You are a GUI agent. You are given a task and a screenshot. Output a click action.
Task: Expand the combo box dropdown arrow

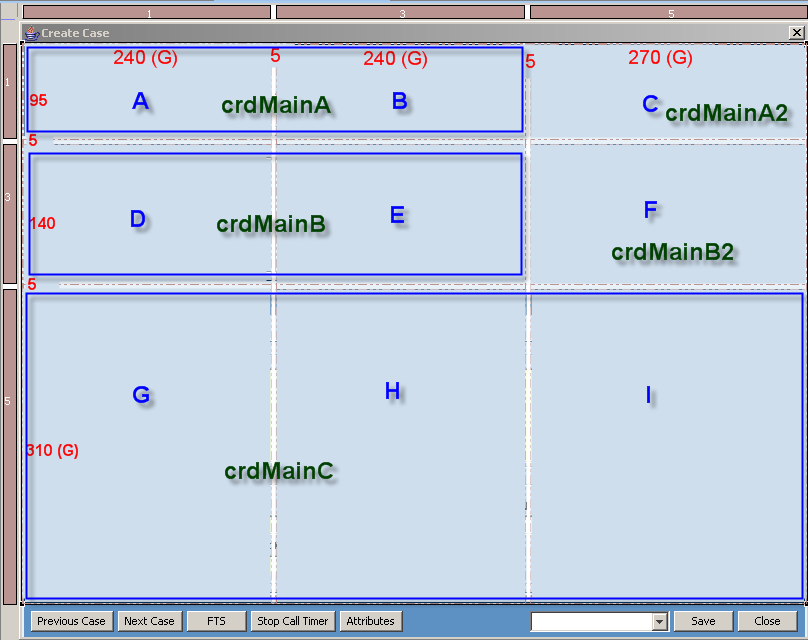[659, 621]
